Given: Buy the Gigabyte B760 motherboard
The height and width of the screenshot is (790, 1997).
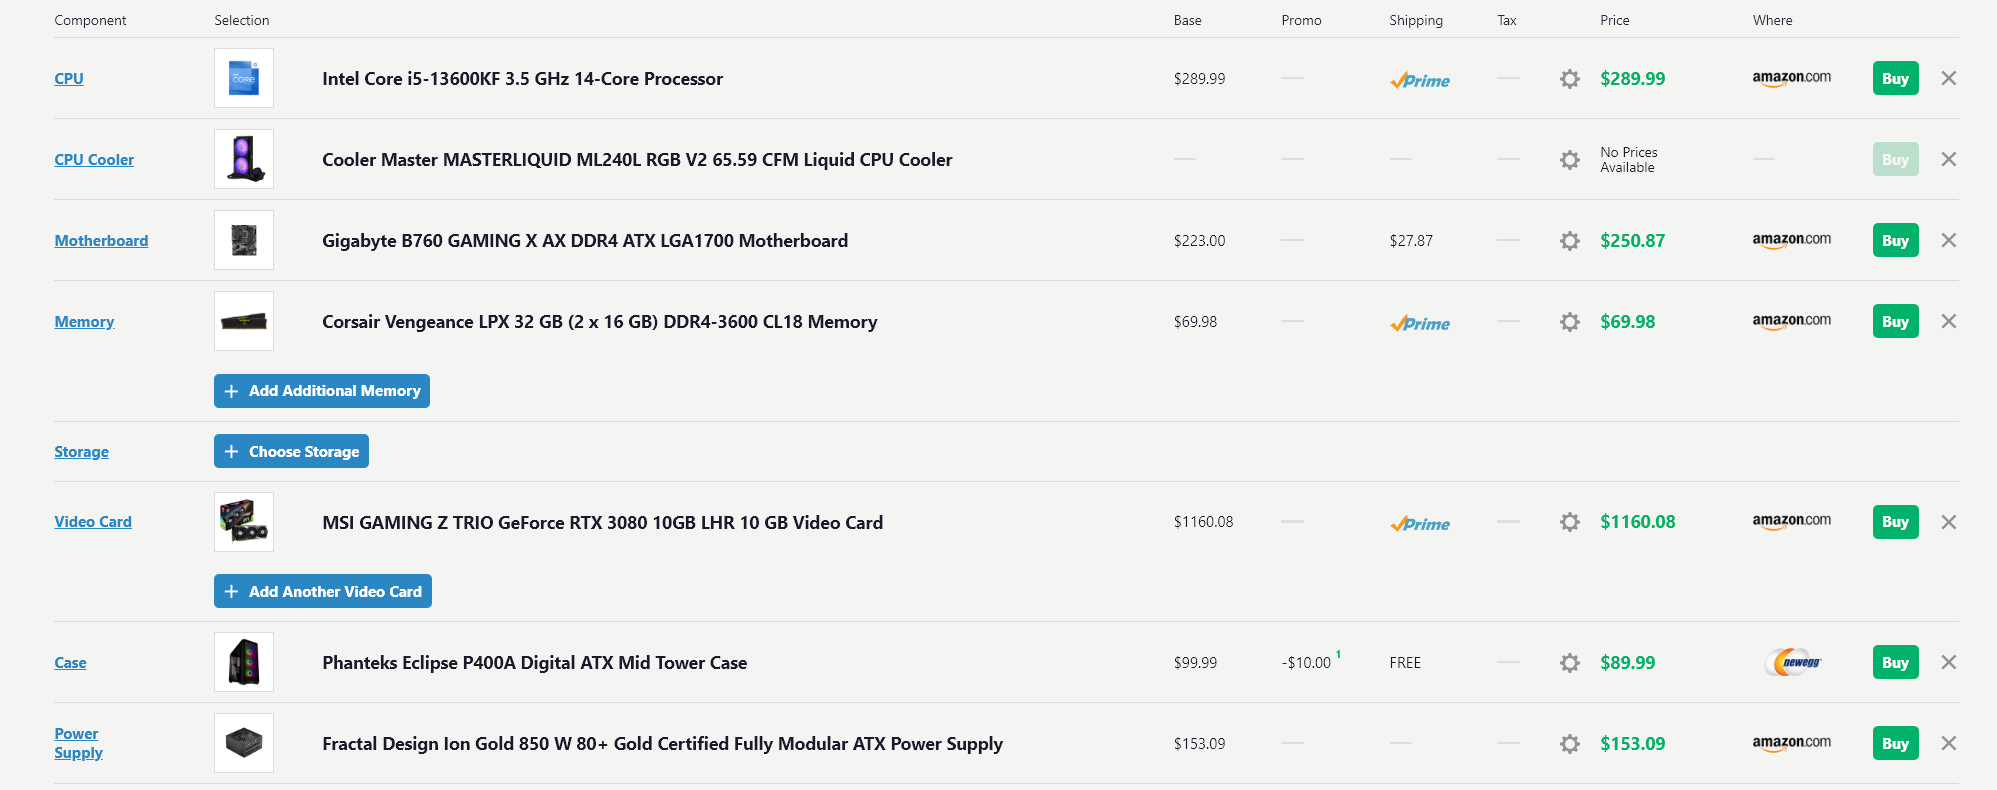Looking at the screenshot, I should 1895,240.
